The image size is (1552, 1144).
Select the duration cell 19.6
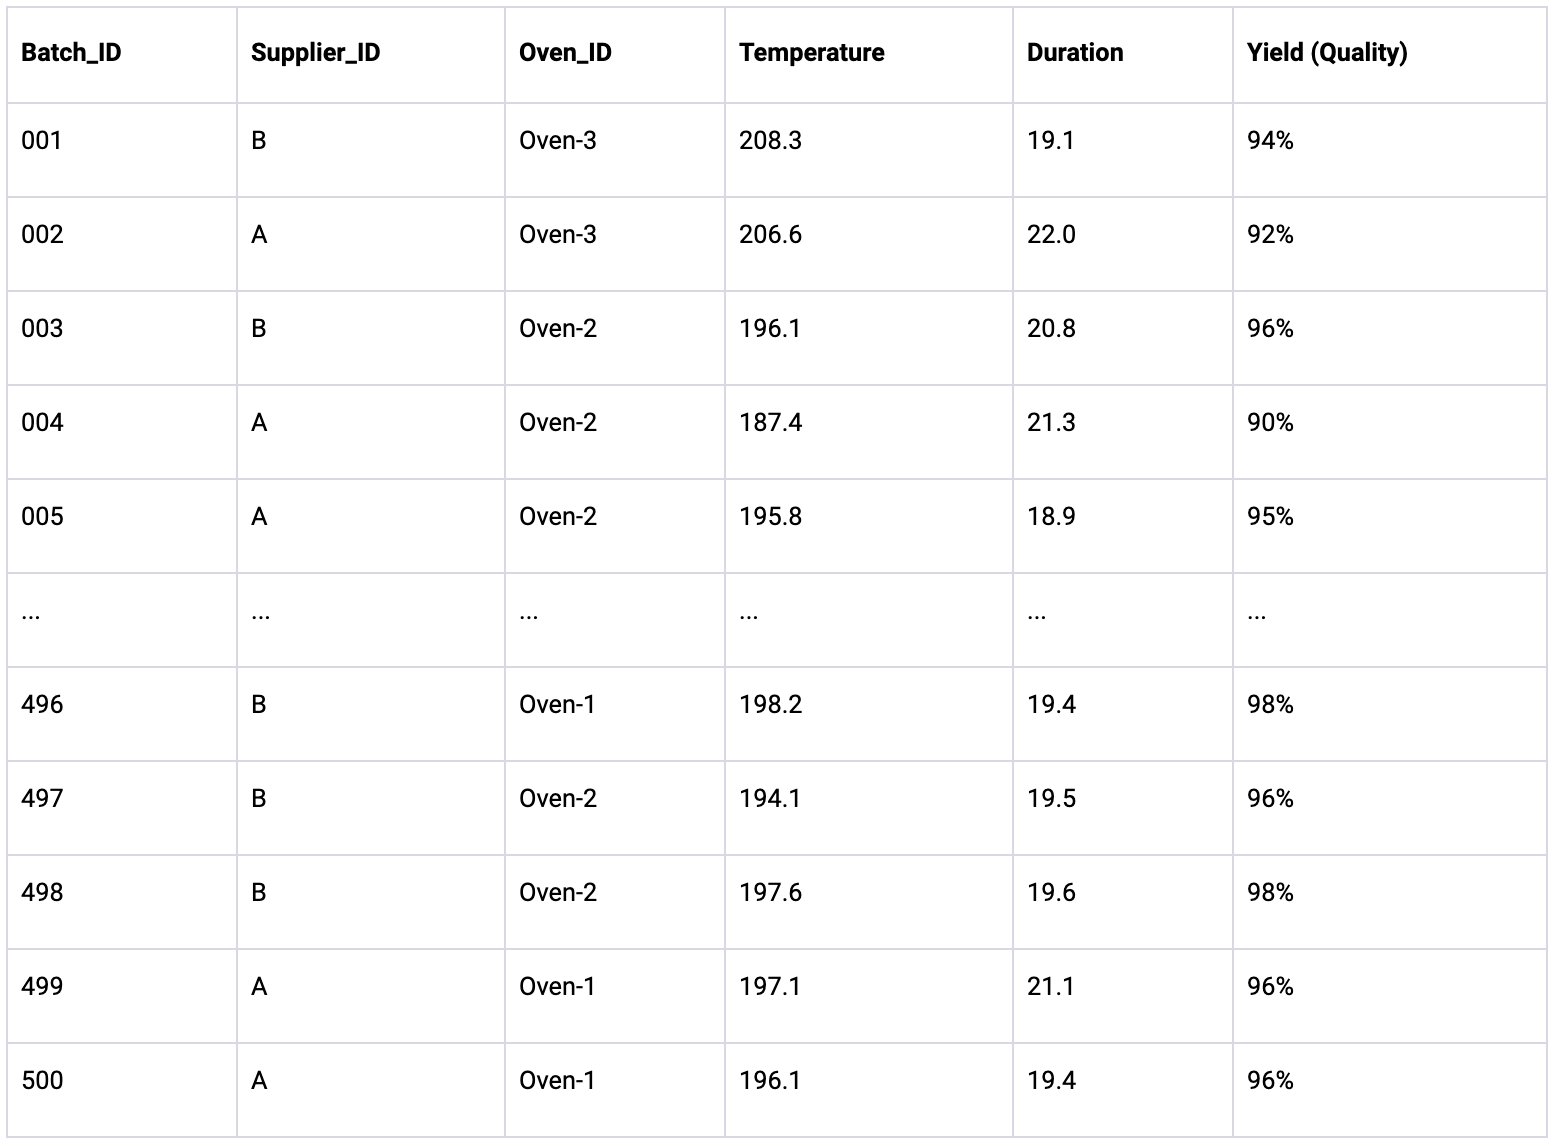tap(1051, 893)
